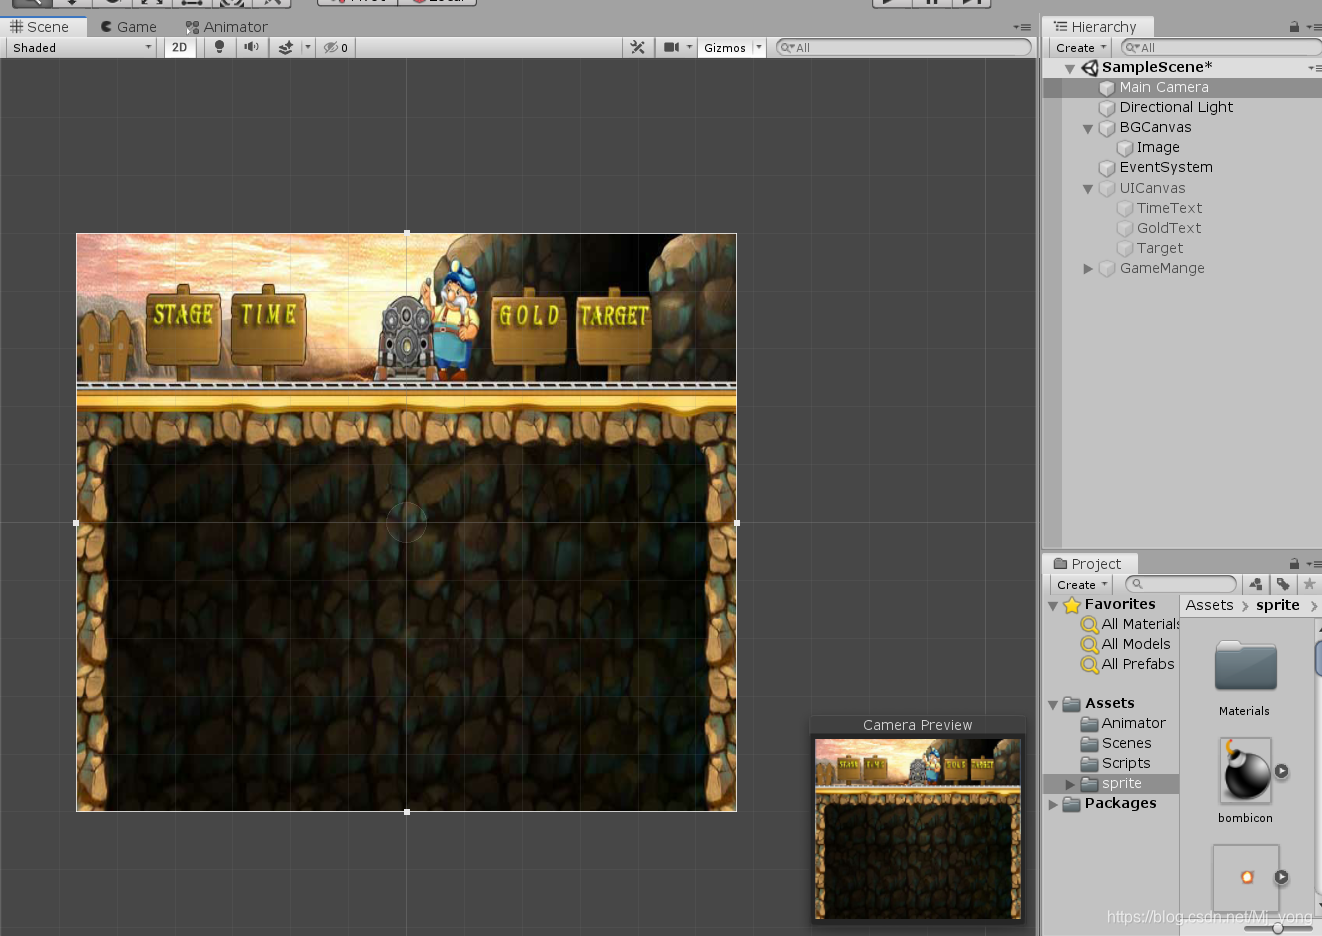Click the Assets breadcrumb link
The width and height of the screenshot is (1322, 936).
click(x=1209, y=605)
